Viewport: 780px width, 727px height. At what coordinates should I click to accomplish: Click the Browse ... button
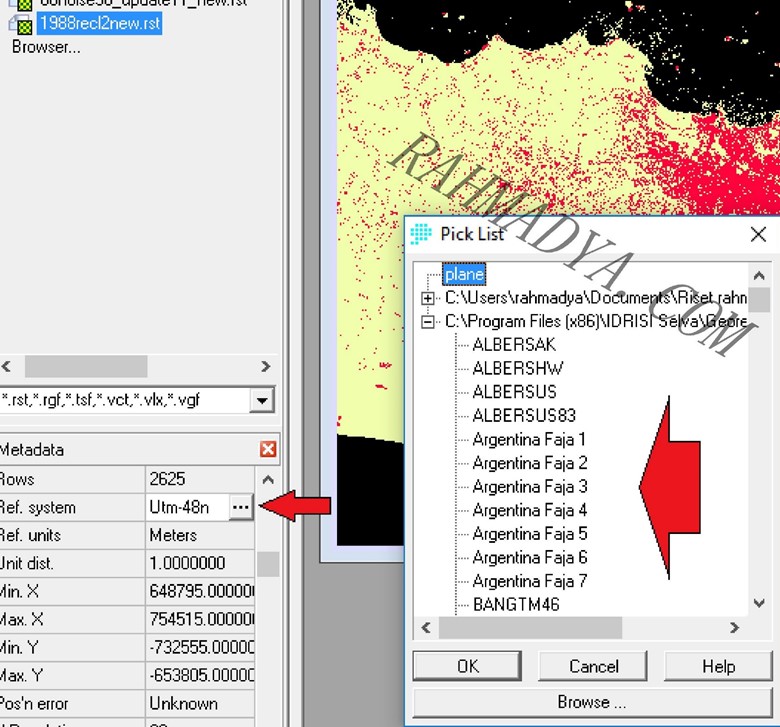(593, 702)
